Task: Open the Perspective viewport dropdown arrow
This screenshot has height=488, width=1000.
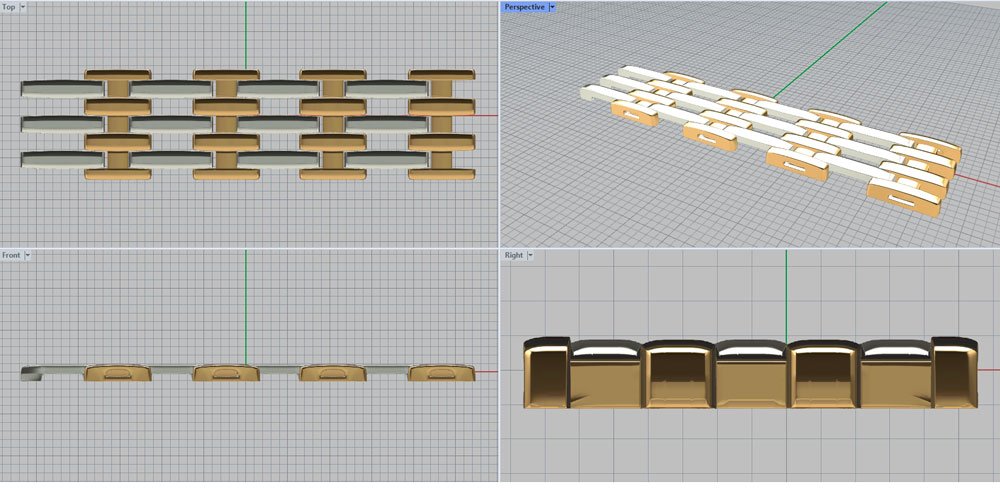Action: click(552, 7)
